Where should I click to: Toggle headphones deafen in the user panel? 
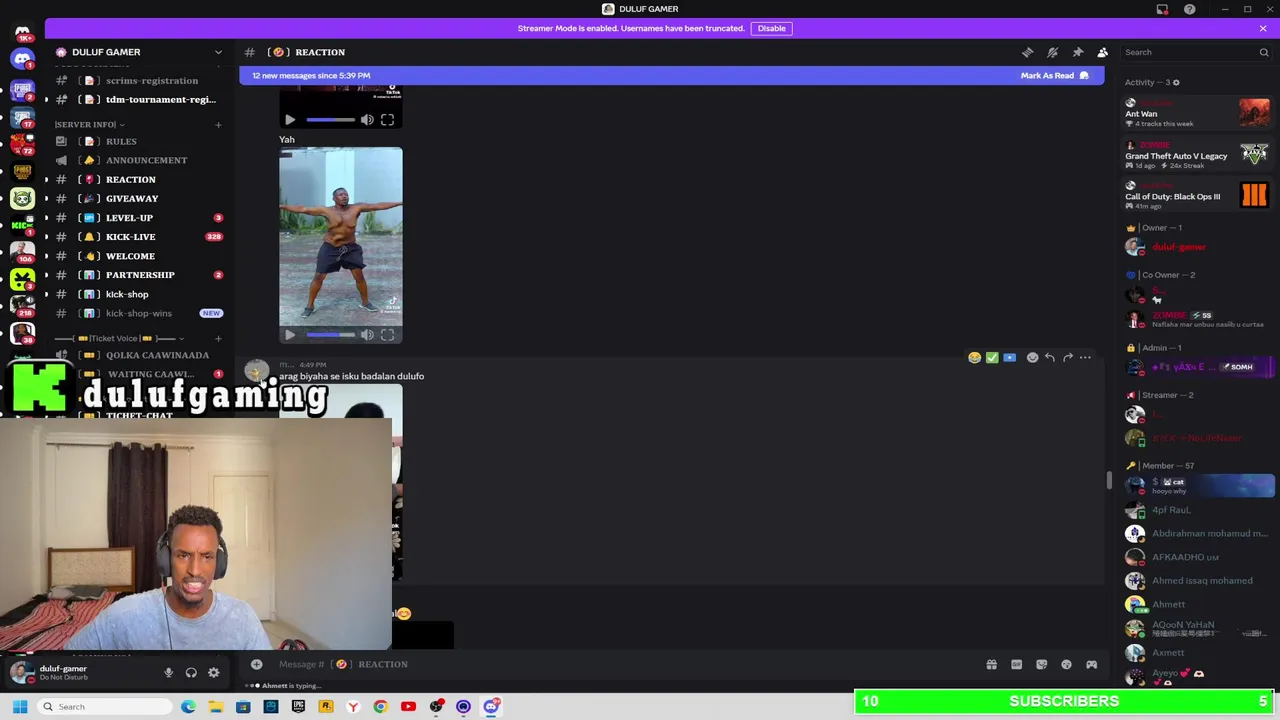click(191, 673)
